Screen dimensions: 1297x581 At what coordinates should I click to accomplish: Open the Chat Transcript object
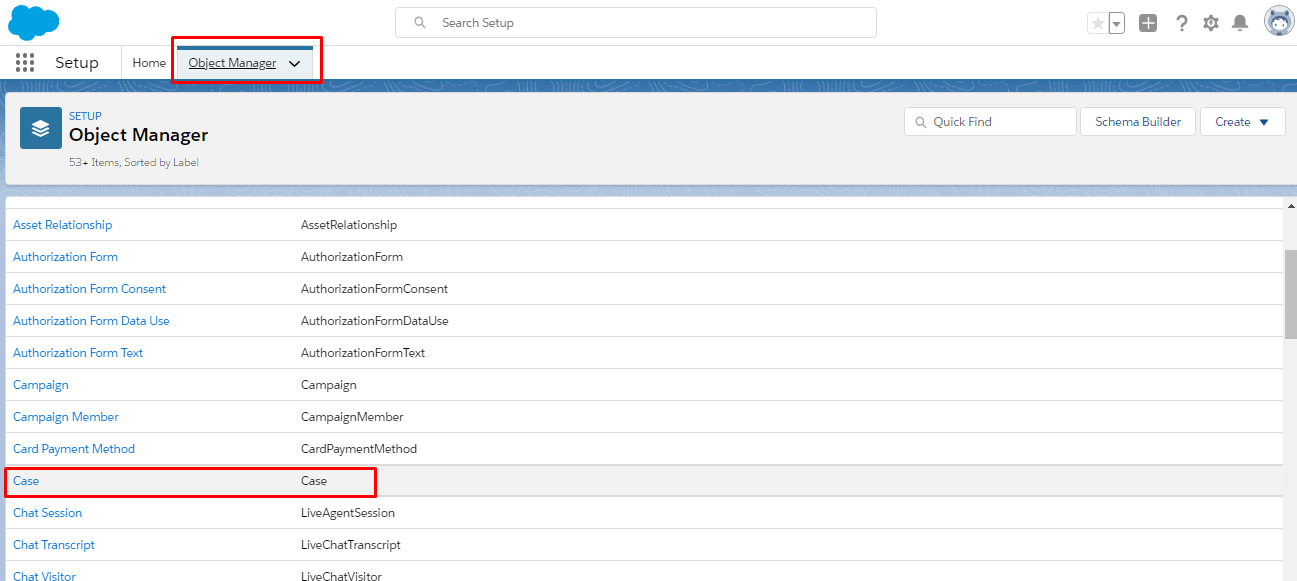(54, 545)
